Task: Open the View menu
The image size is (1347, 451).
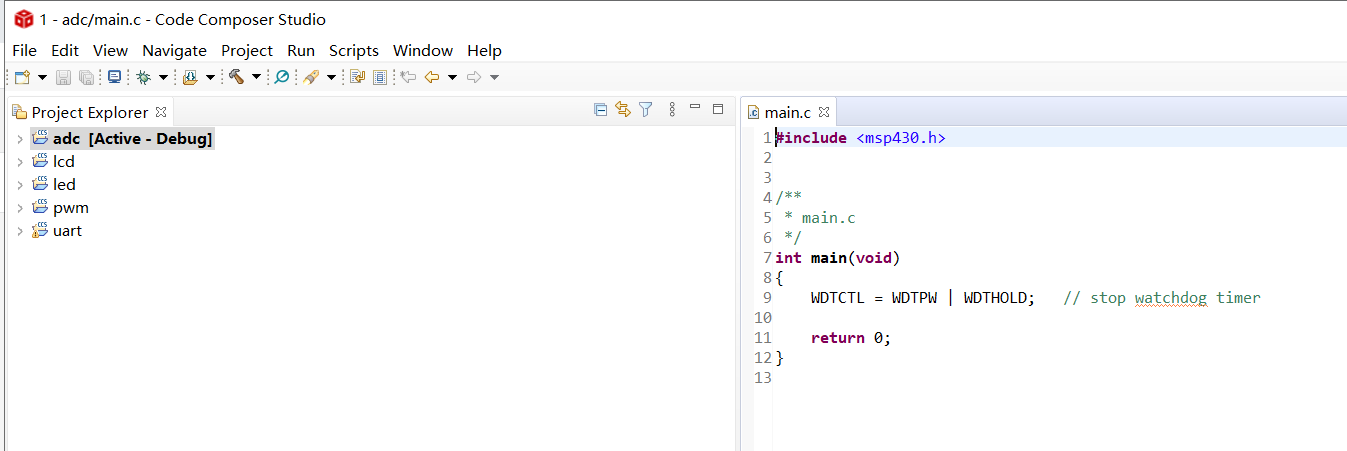Action: pos(110,50)
